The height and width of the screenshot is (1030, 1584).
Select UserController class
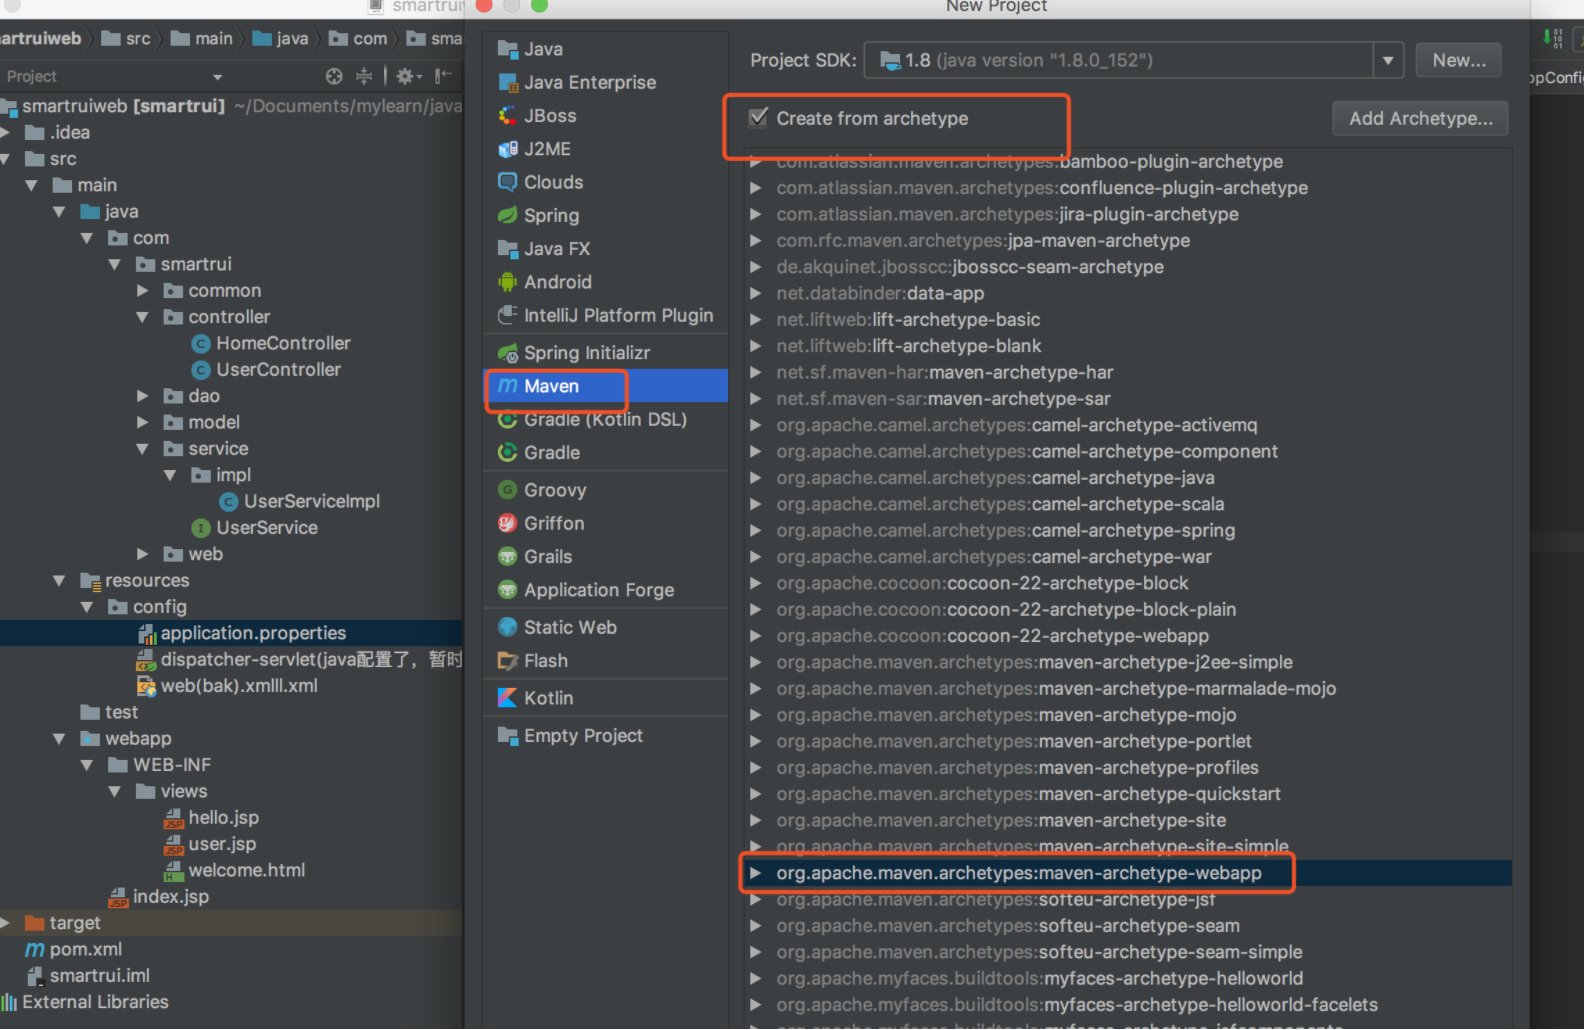tap(266, 369)
